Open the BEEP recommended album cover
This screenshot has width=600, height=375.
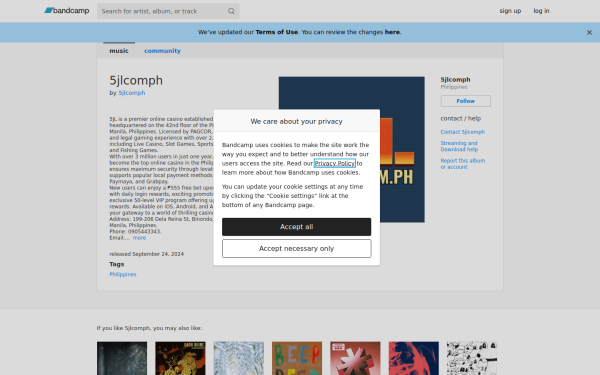point(297,358)
